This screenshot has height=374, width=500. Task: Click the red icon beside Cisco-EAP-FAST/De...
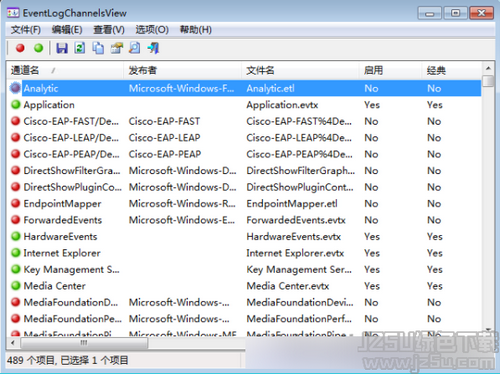pyautogui.click(x=16, y=121)
